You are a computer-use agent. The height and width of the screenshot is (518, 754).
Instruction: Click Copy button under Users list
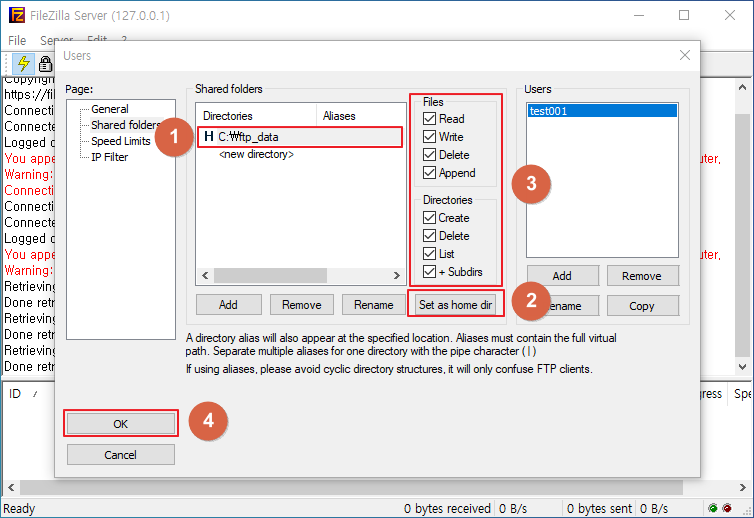click(x=643, y=306)
